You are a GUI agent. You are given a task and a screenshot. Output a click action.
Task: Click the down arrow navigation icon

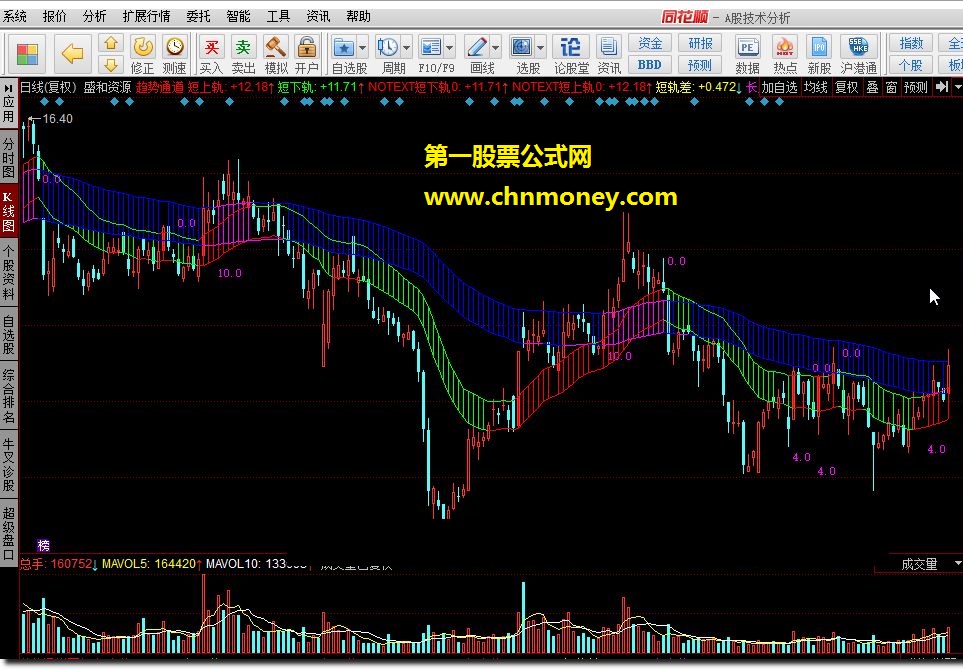(111, 64)
